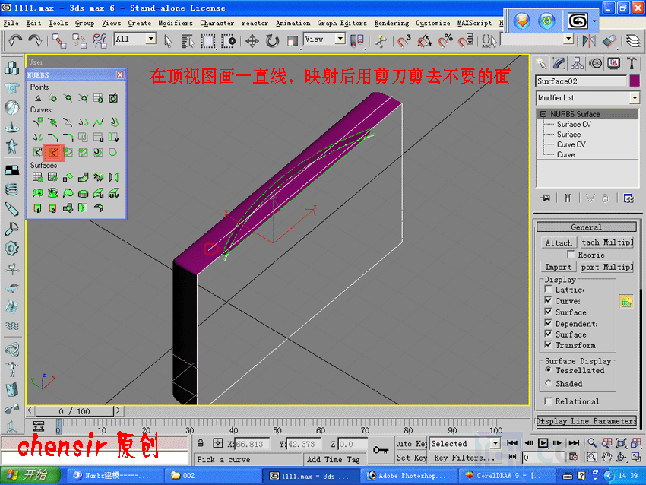The height and width of the screenshot is (485, 646).
Task: Click the Set Key button
Action: [x=411, y=458]
